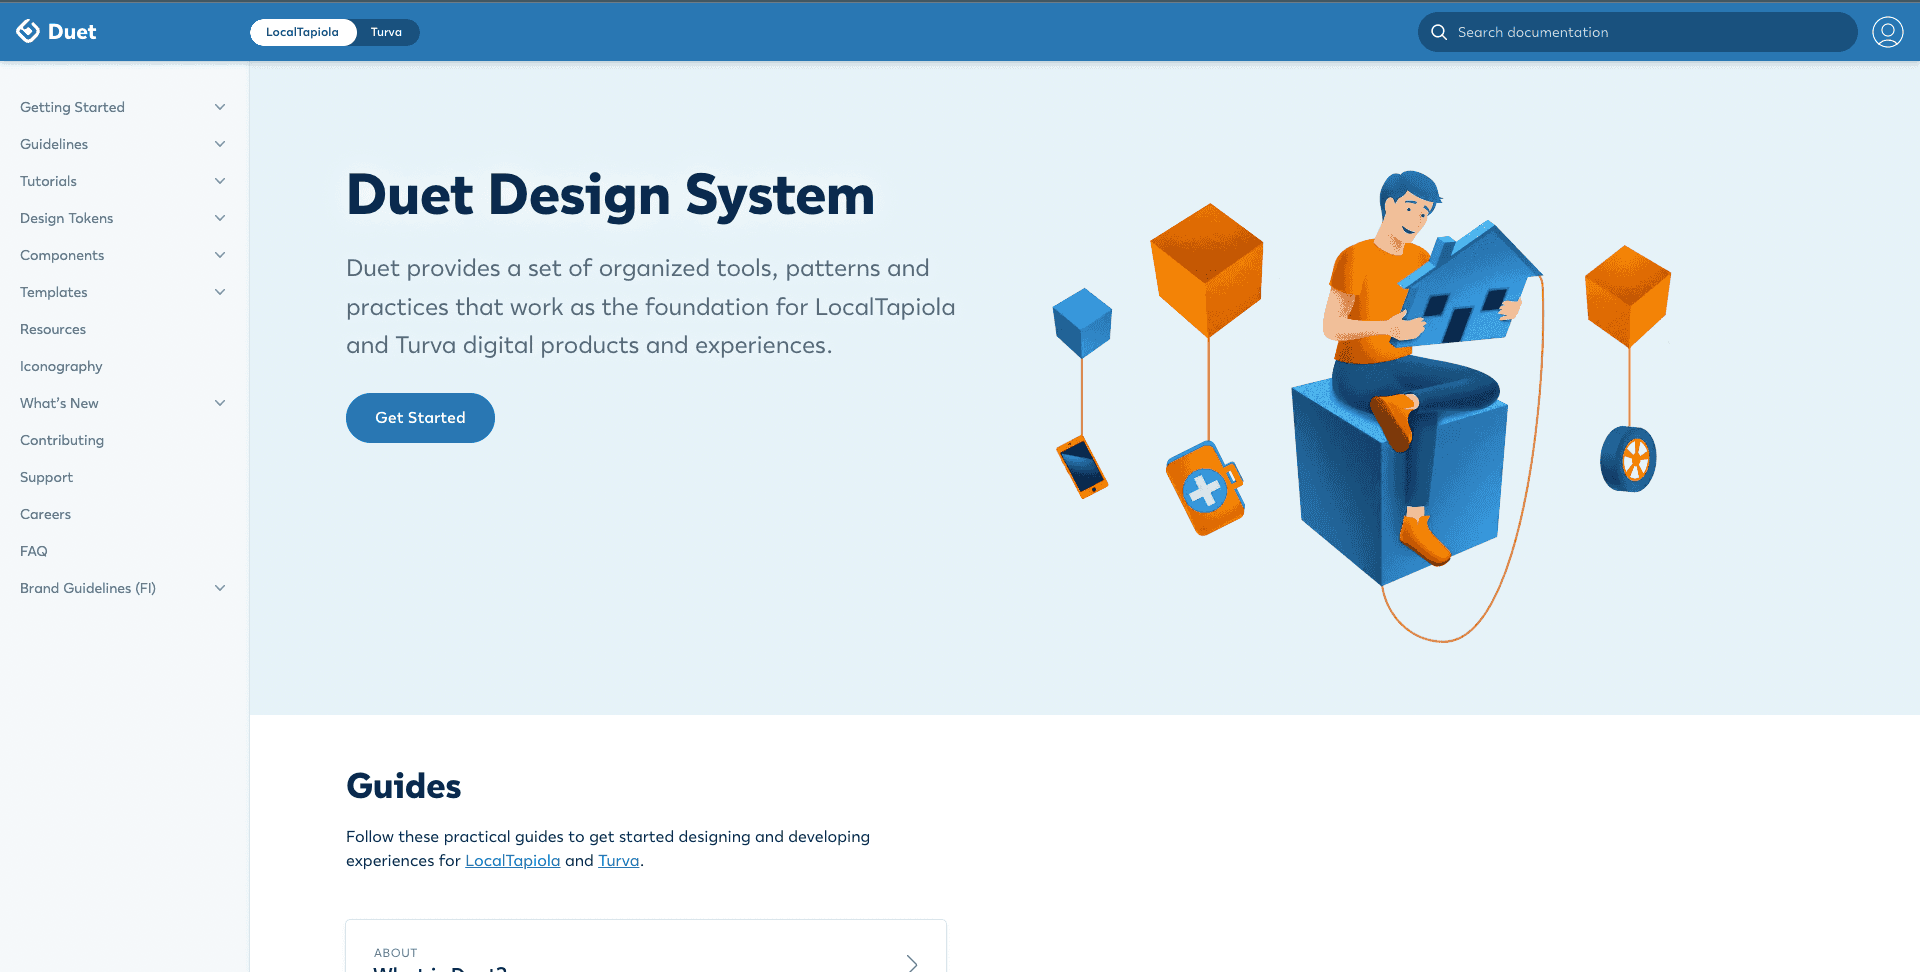Focus the Search documentation field

click(x=1637, y=32)
